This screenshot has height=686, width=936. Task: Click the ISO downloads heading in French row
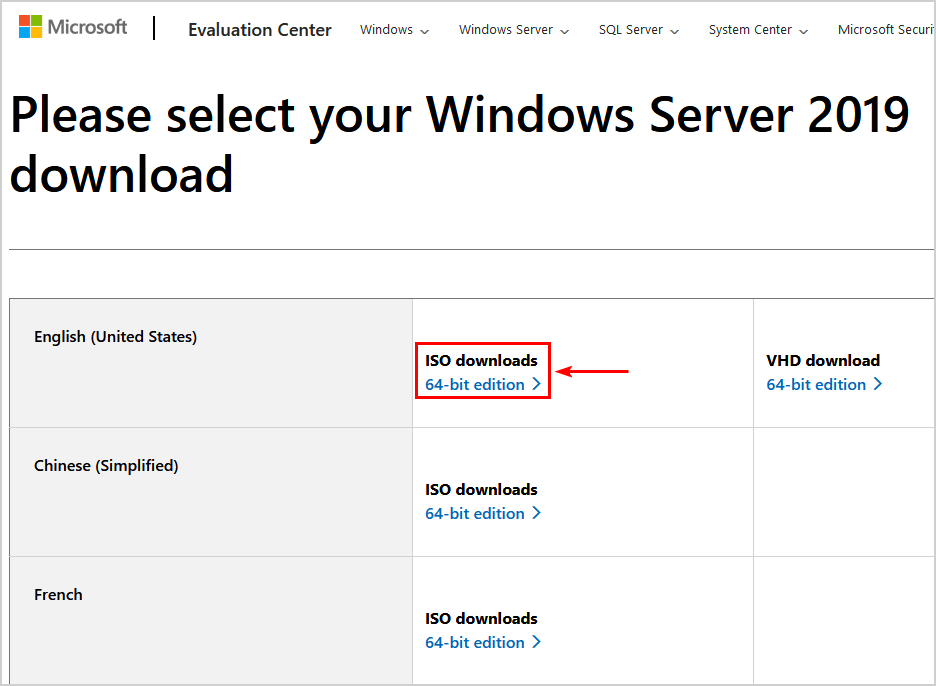click(x=481, y=619)
